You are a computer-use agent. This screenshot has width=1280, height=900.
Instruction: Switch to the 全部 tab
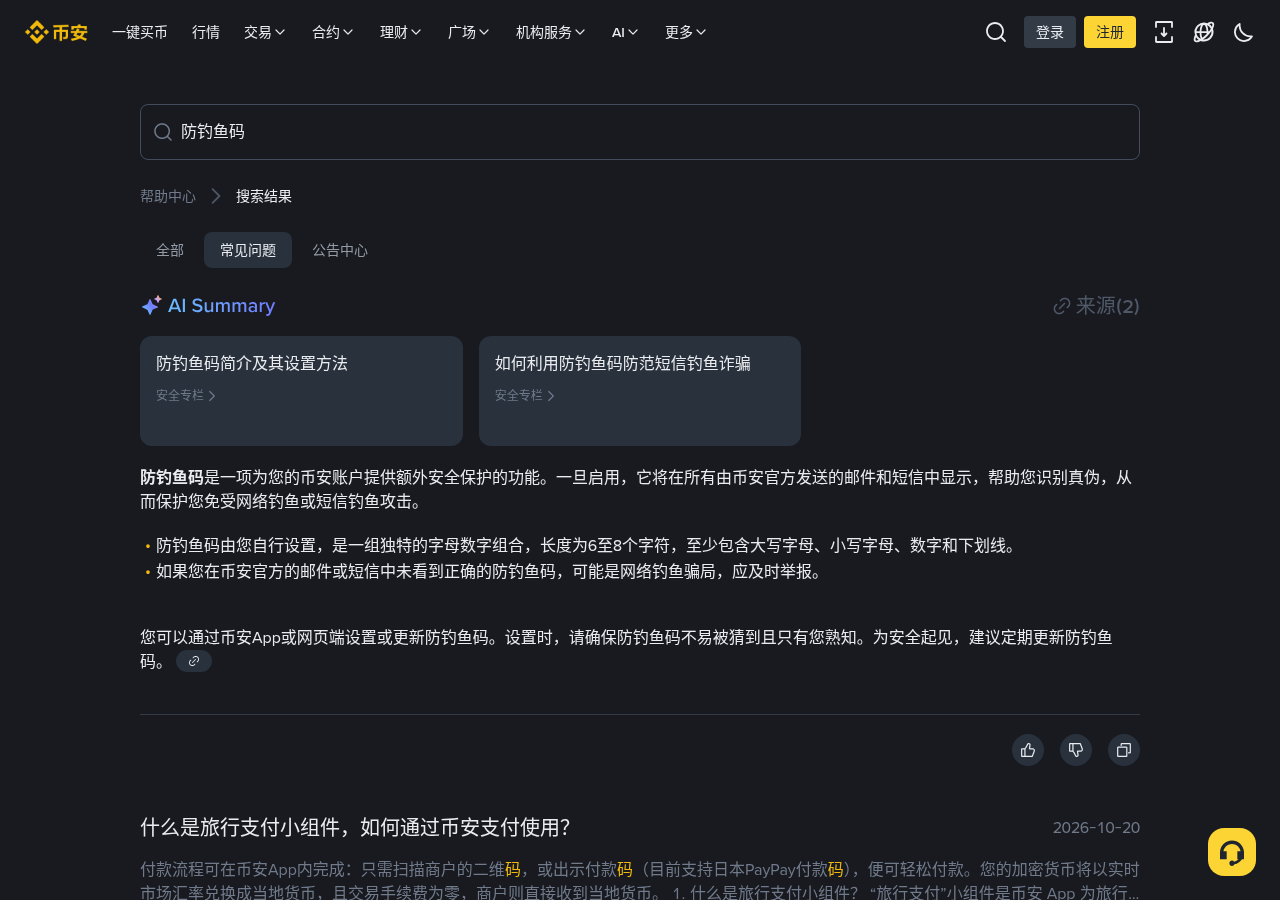[170, 250]
